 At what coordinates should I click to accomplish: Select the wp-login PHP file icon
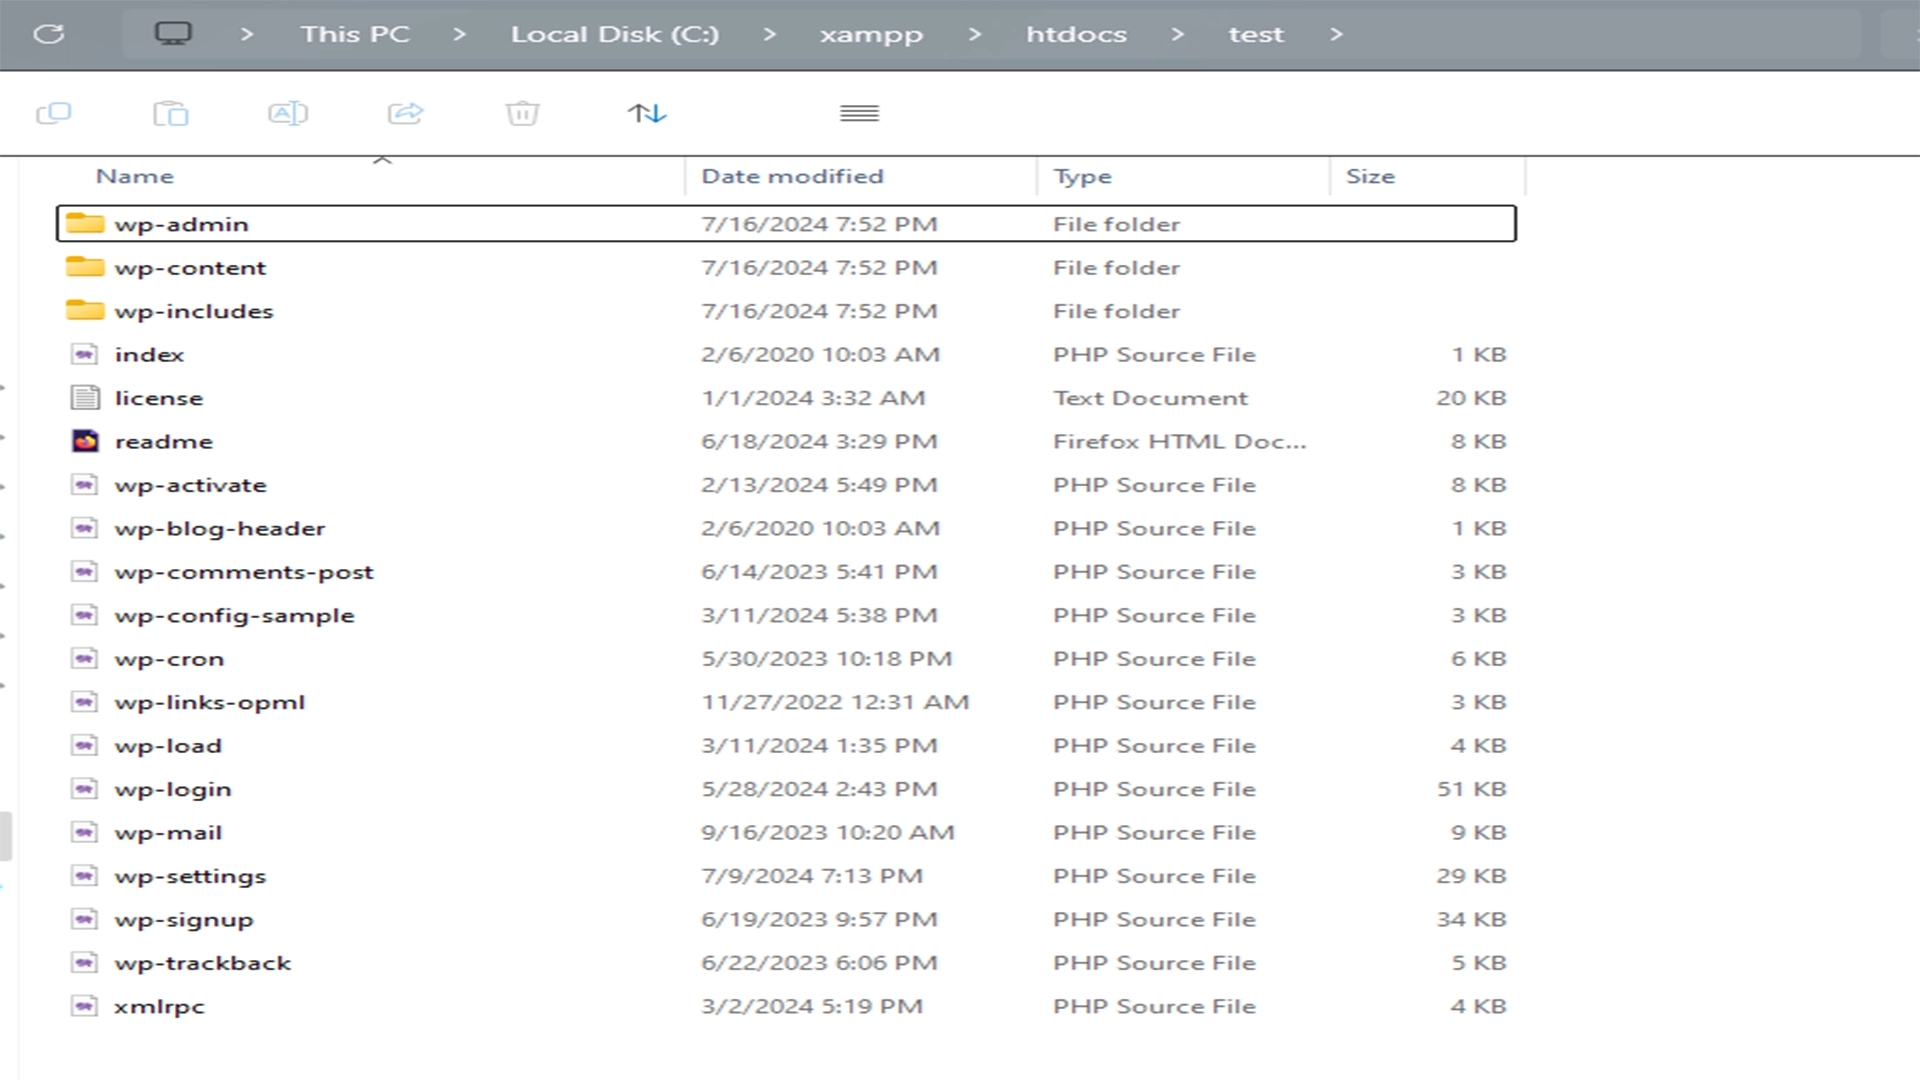click(85, 789)
